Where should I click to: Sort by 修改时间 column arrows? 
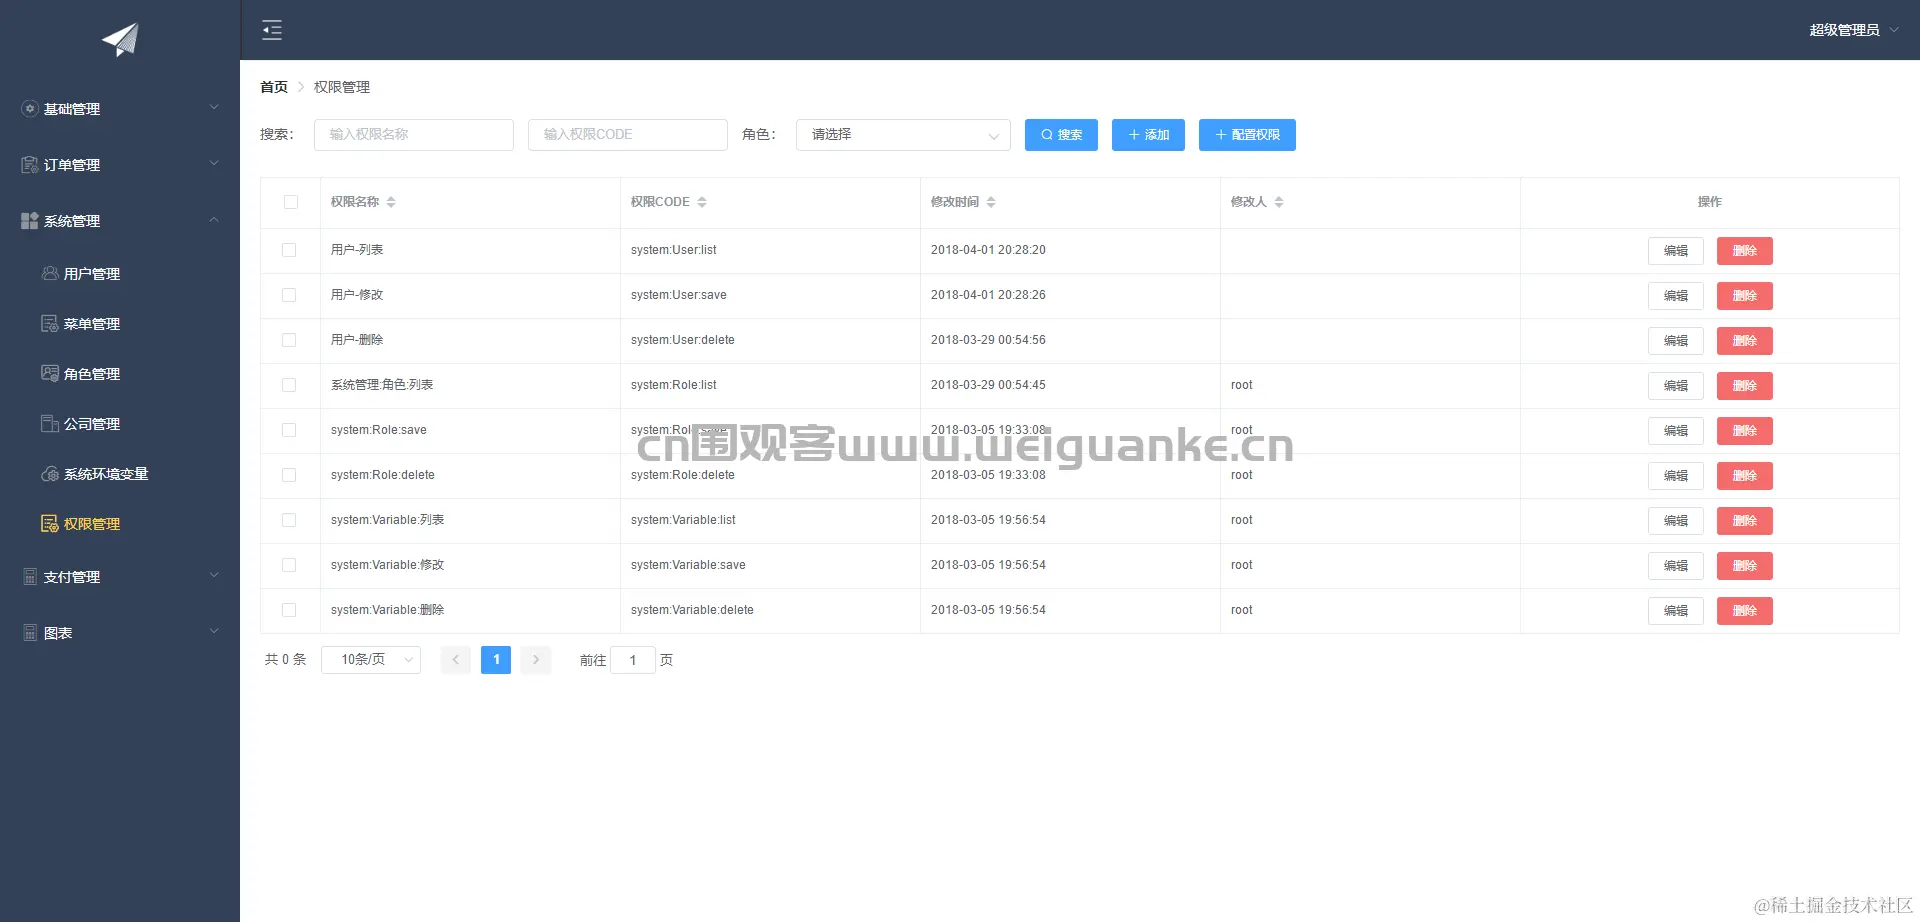click(991, 202)
